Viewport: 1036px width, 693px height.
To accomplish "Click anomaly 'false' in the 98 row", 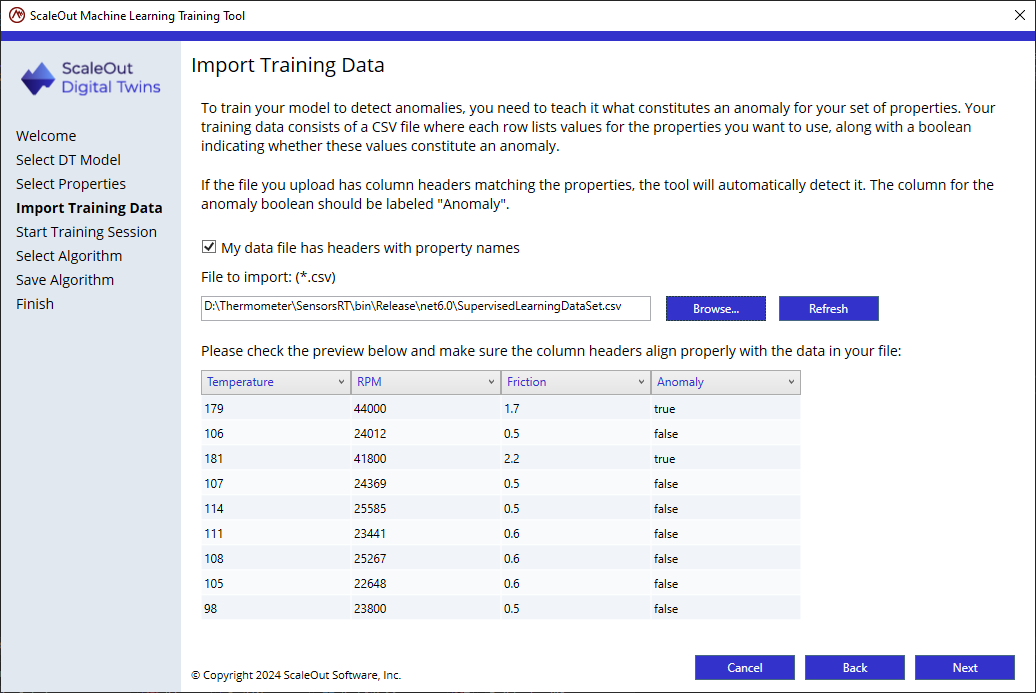I will [x=725, y=608].
